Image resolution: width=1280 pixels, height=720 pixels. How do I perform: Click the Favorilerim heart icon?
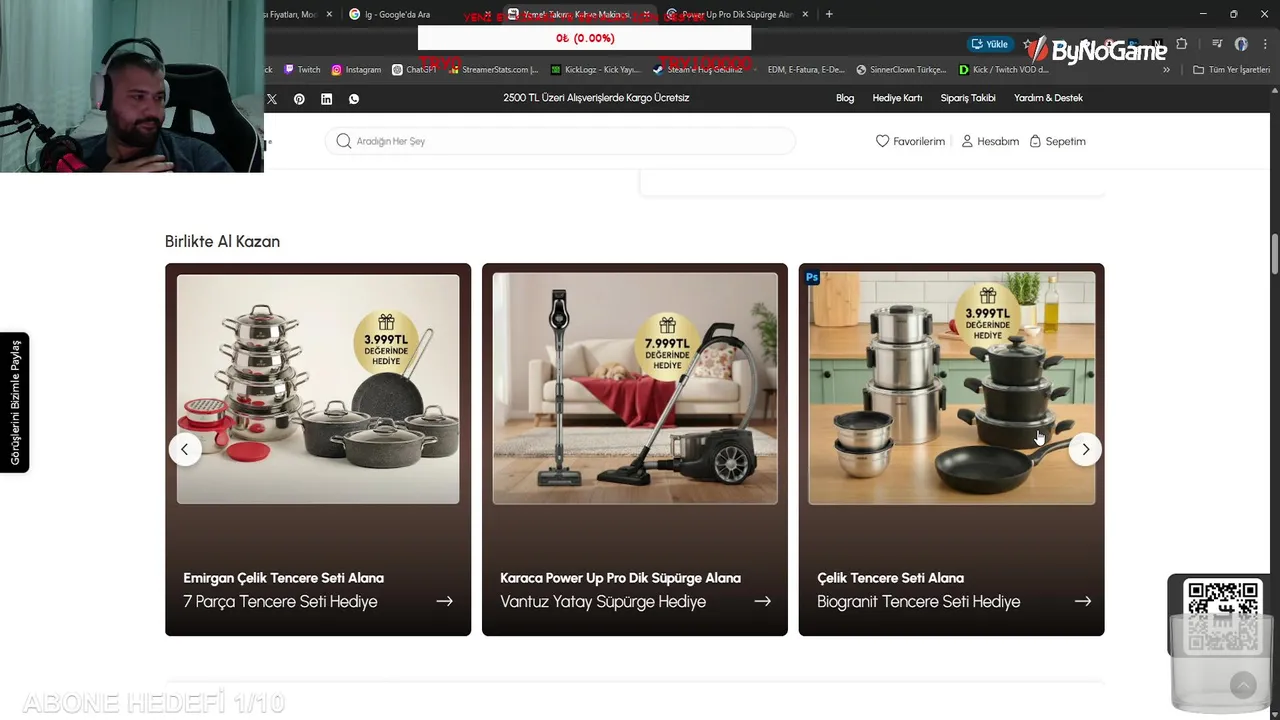[x=882, y=141]
